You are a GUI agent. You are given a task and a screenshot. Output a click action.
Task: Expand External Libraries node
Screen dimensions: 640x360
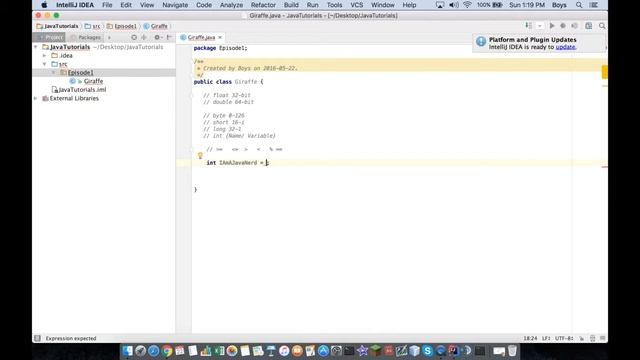36,98
